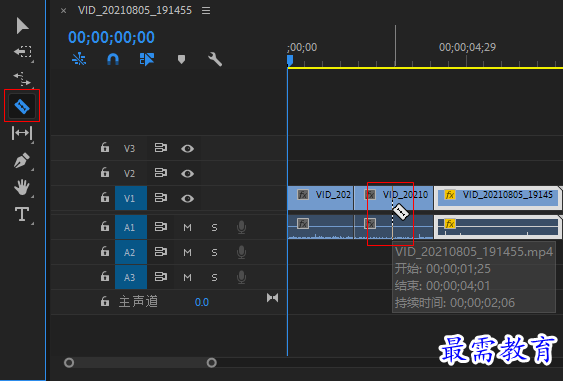563x381 pixels.
Task: Select the Type tool
Action: pos(22,214)
